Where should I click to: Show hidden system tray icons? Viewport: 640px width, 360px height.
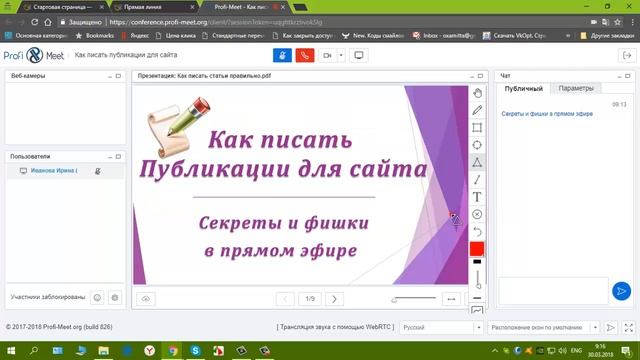coord(495,351)
